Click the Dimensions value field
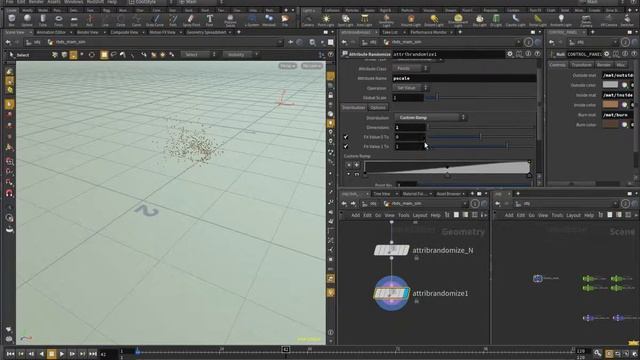 [x=410, y=127]
